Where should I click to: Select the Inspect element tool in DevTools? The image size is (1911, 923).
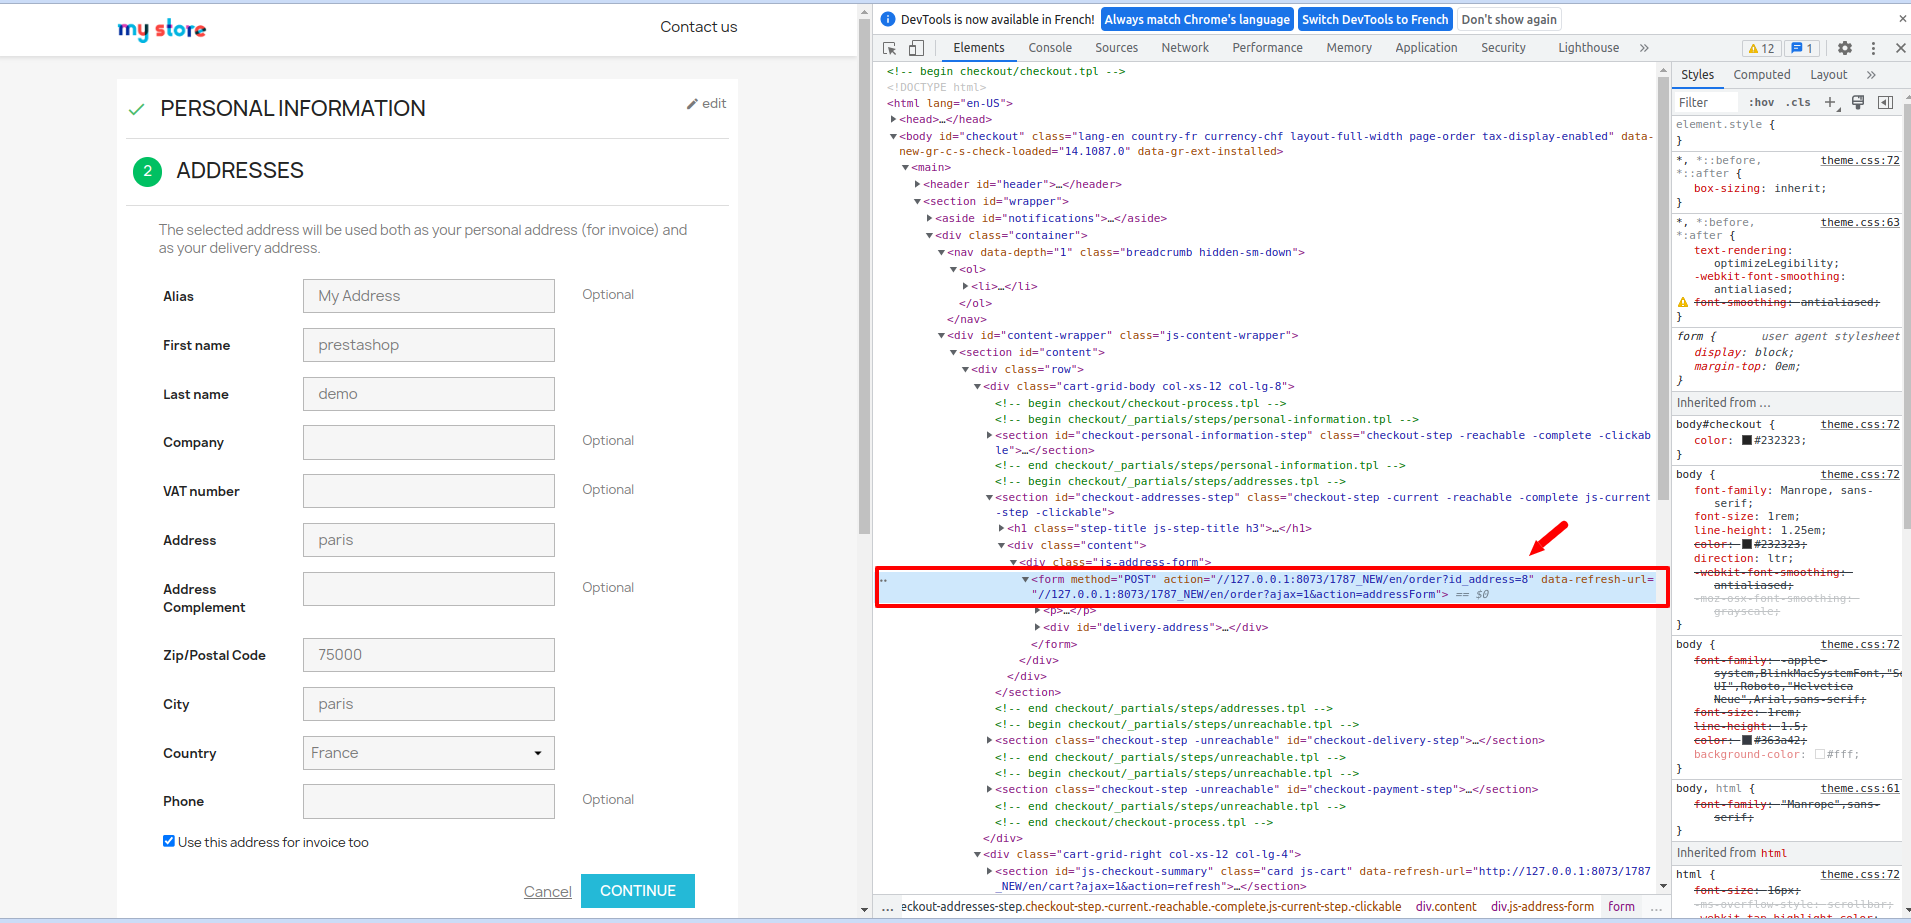coord(888,48)
